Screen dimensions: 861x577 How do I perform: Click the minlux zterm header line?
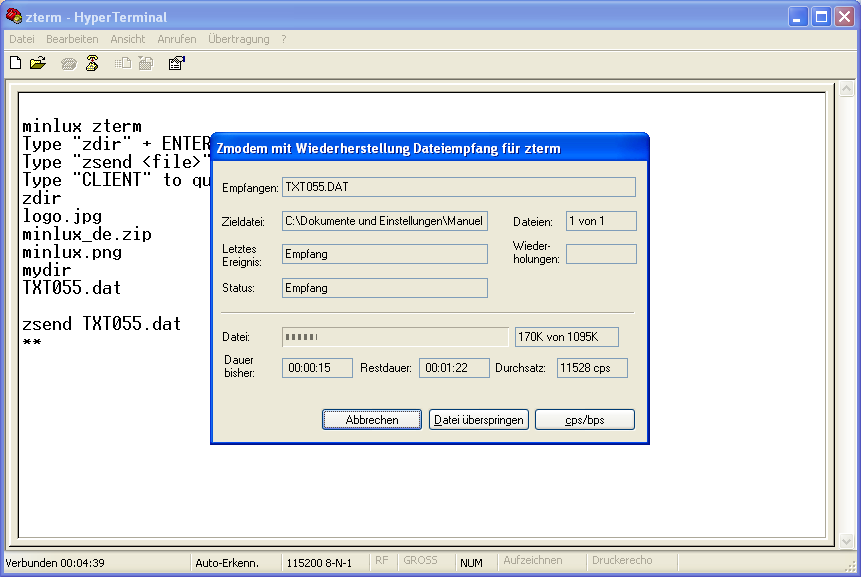(x=82, y=126)
